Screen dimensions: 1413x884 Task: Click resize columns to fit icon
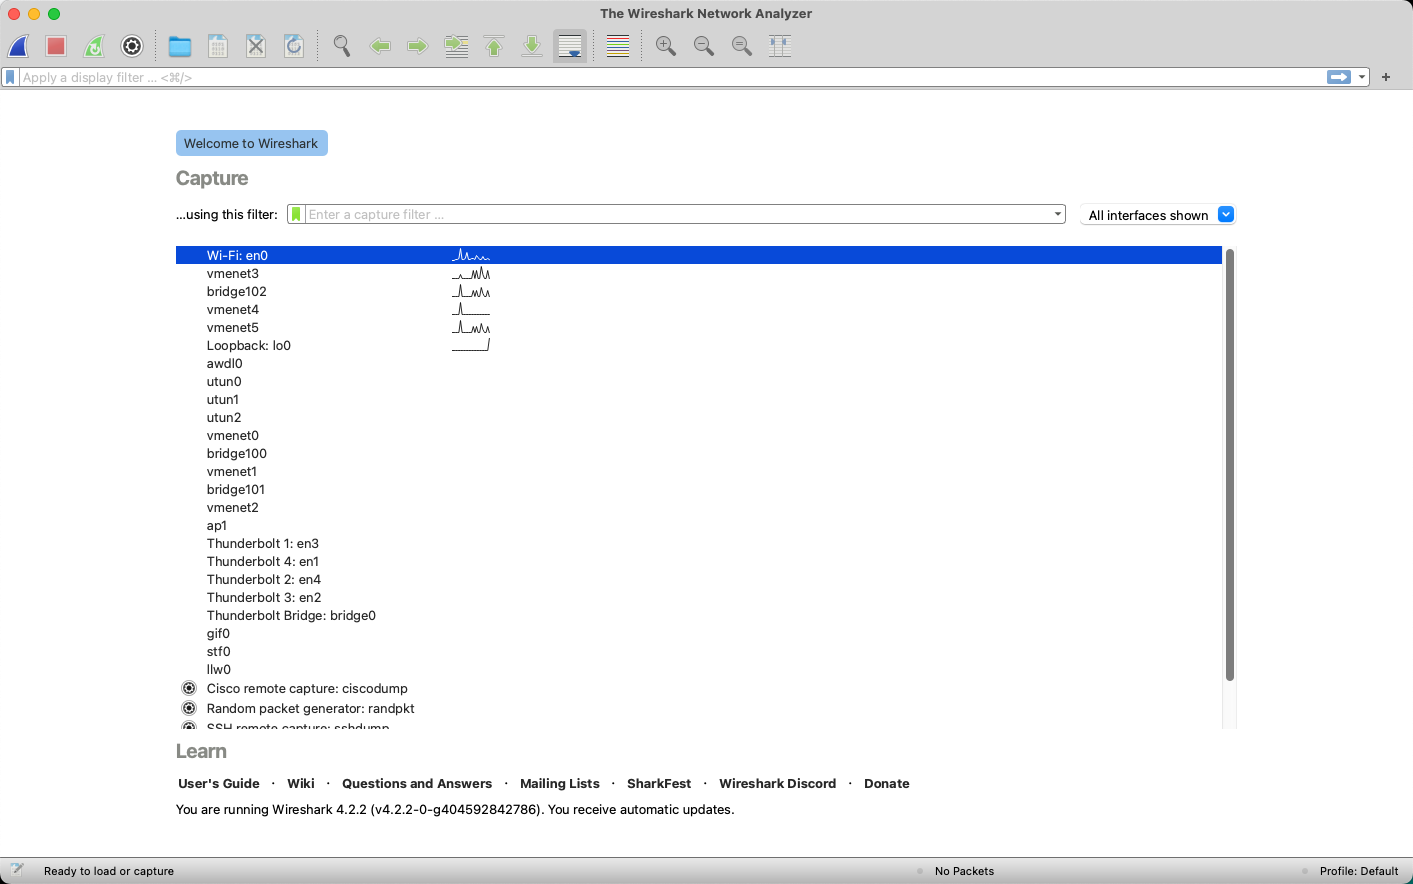(x=780, y=46)
